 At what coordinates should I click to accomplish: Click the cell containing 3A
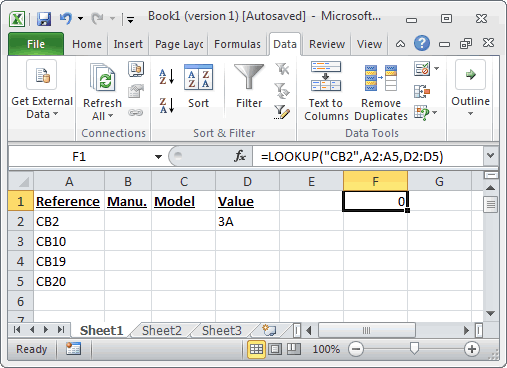point(247,221)
